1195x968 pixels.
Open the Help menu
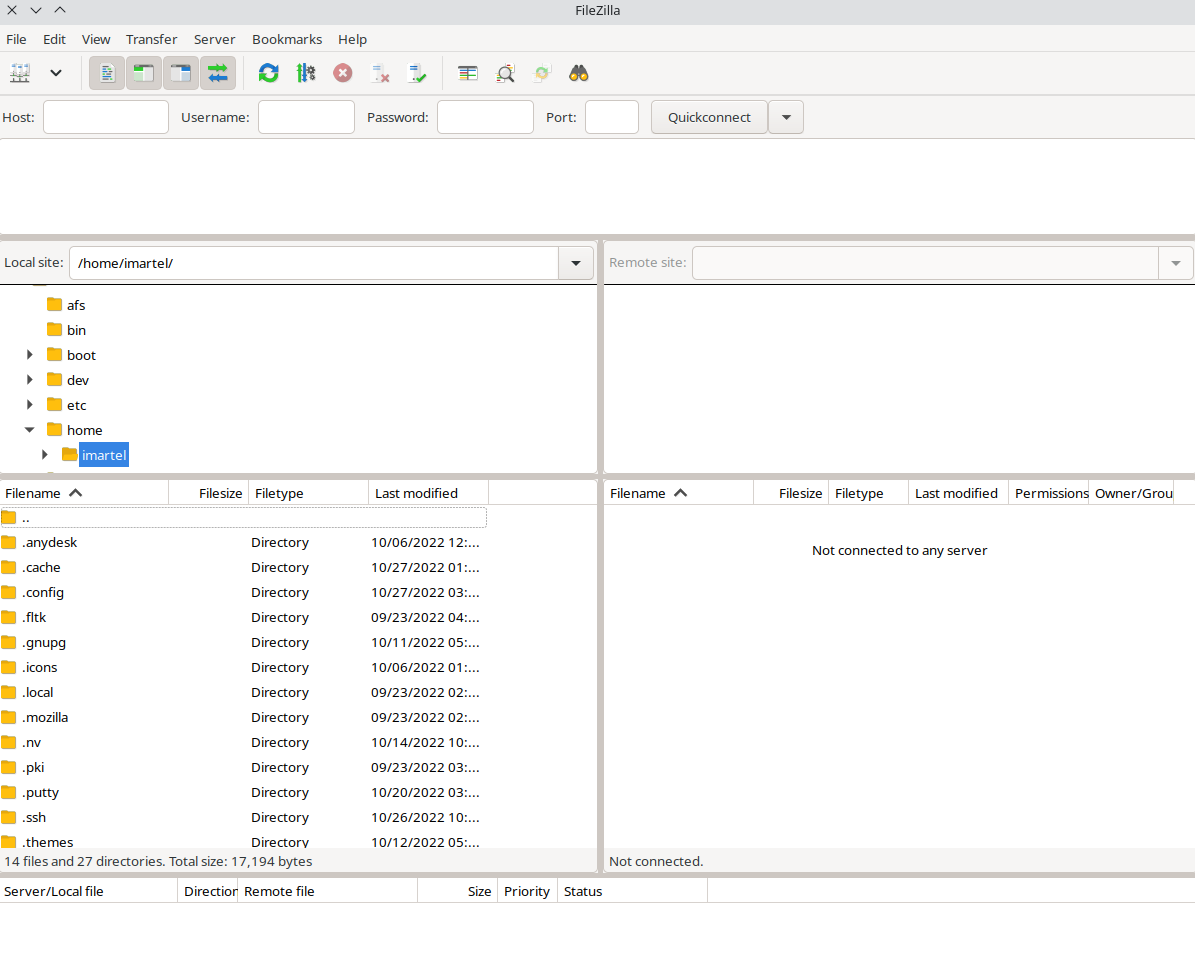[x=353, y=39]
